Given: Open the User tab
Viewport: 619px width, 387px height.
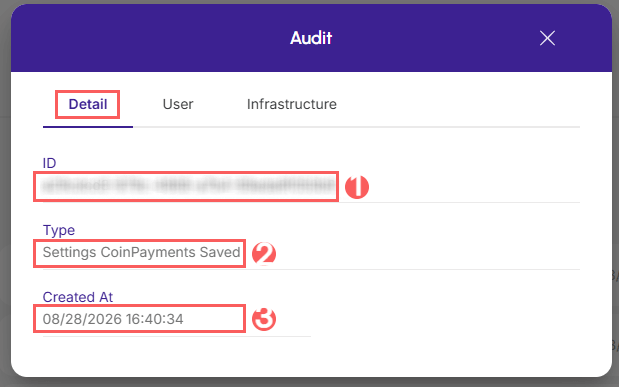Looking at the screenshot, I should [x=178, y=104].
